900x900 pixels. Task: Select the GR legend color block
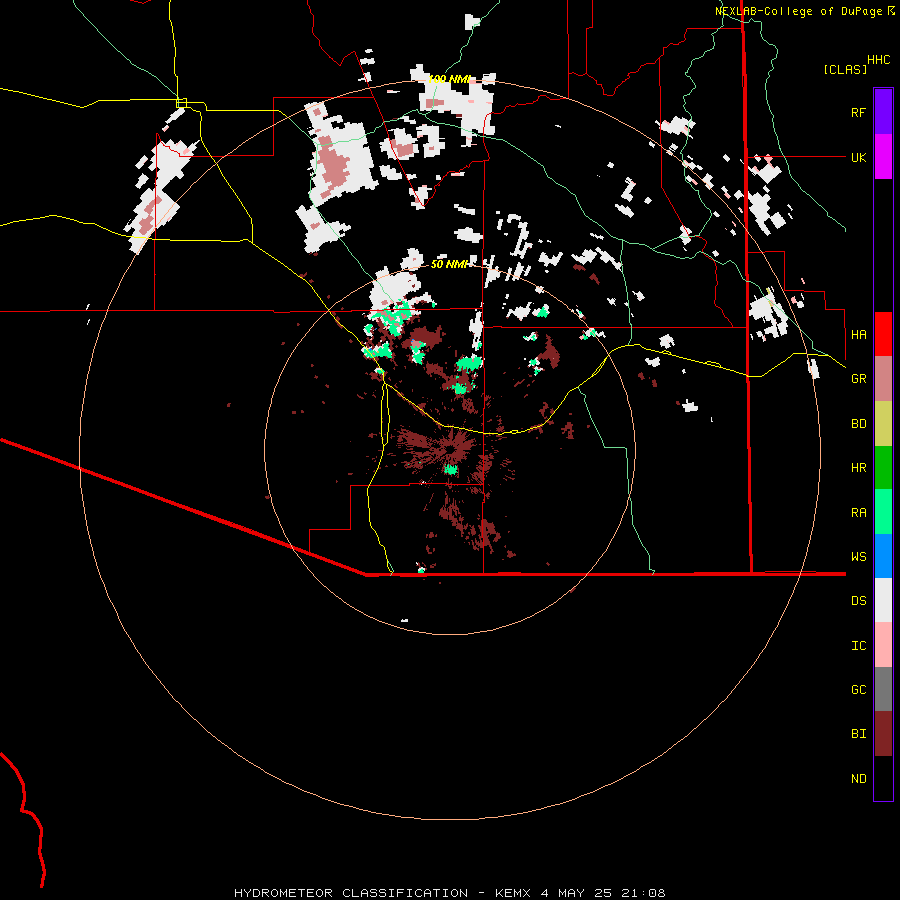(x=883, y=379)
